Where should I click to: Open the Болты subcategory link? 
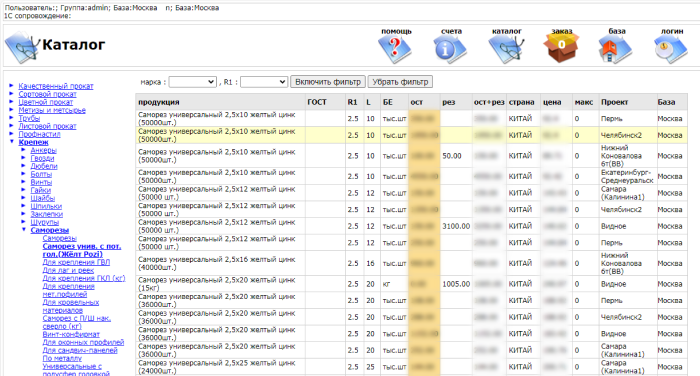[41, 174]
